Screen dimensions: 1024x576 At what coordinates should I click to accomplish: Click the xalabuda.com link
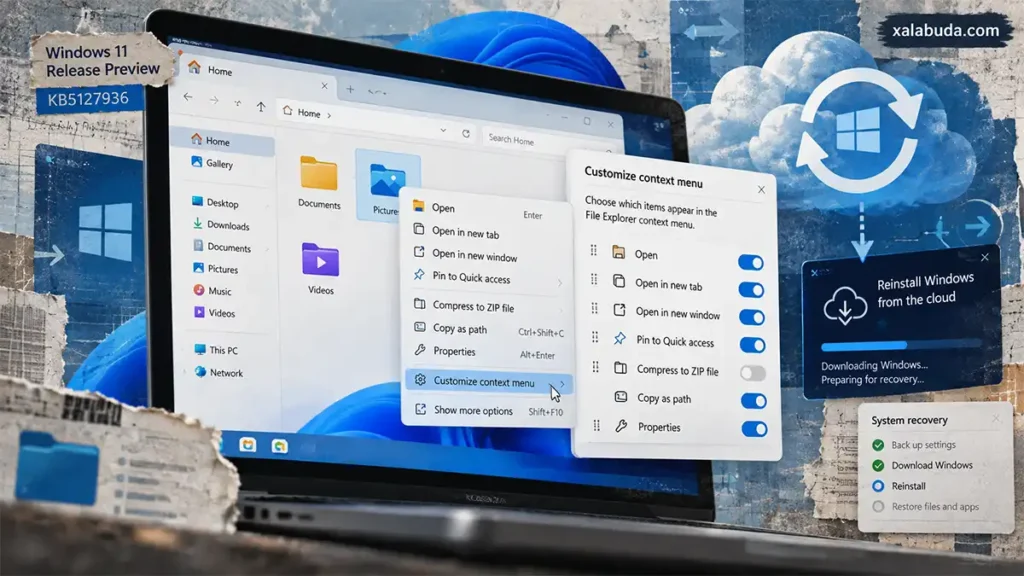tap(945, 30)
